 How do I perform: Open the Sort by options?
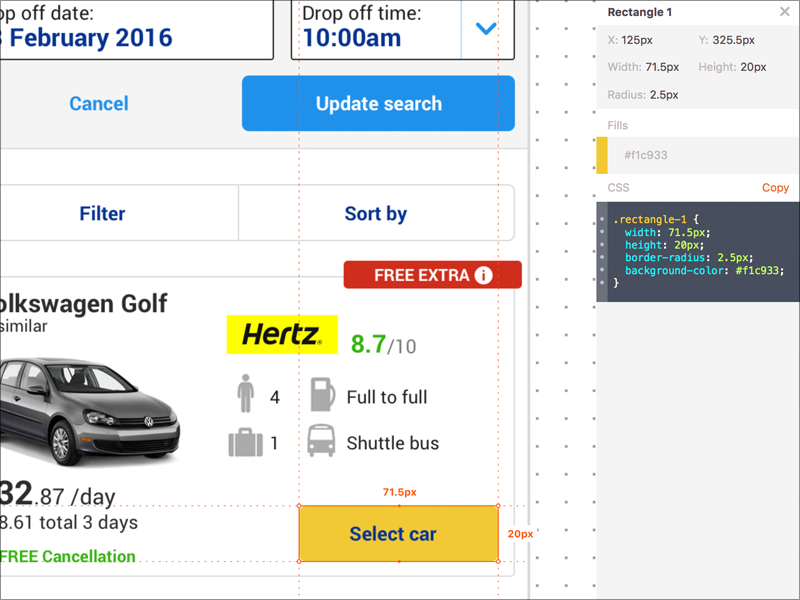click(376, 213)
